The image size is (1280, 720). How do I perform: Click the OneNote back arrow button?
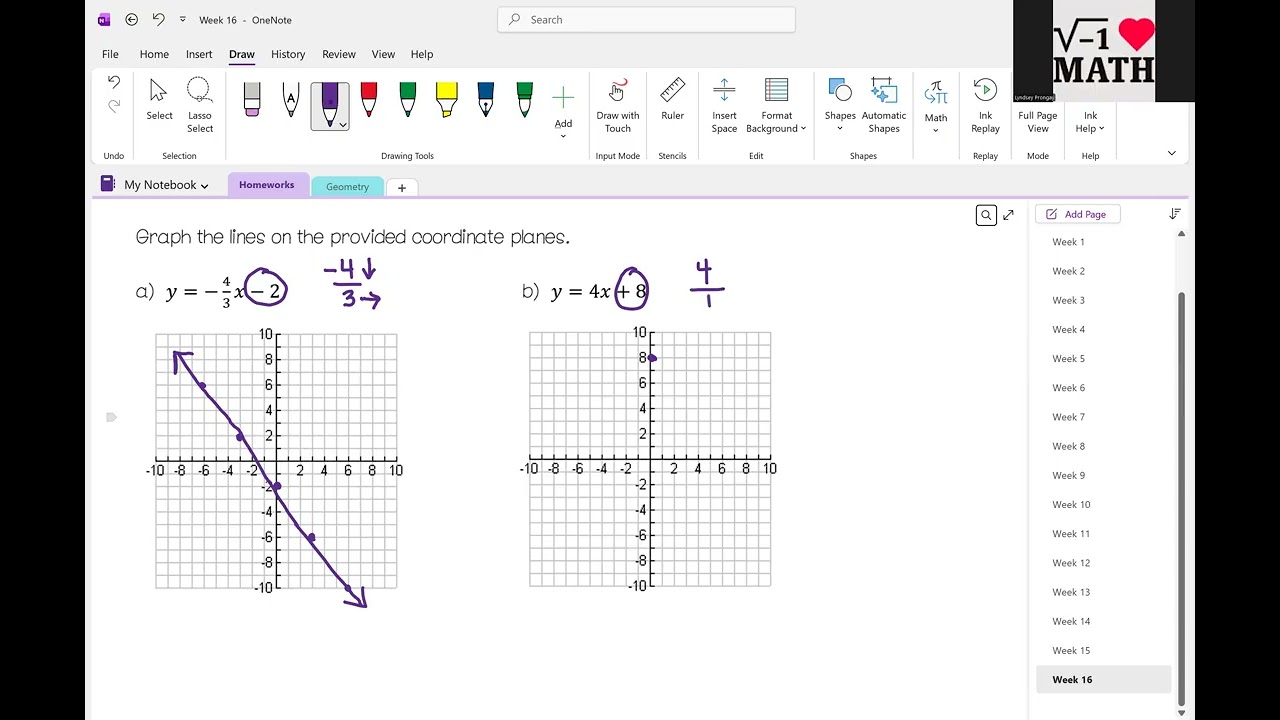coord(132,19)
